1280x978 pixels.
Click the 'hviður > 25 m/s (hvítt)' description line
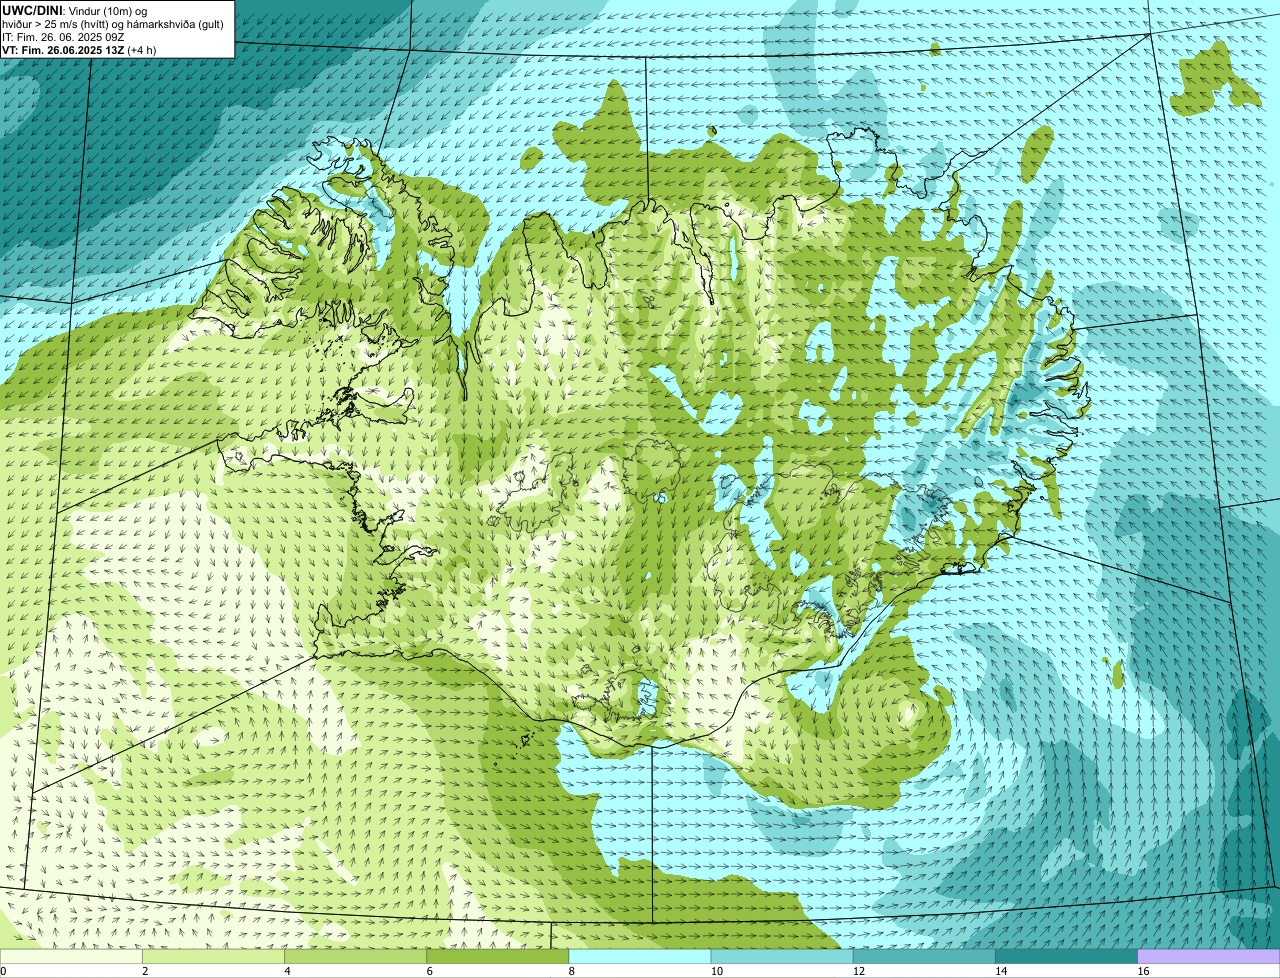112,24
